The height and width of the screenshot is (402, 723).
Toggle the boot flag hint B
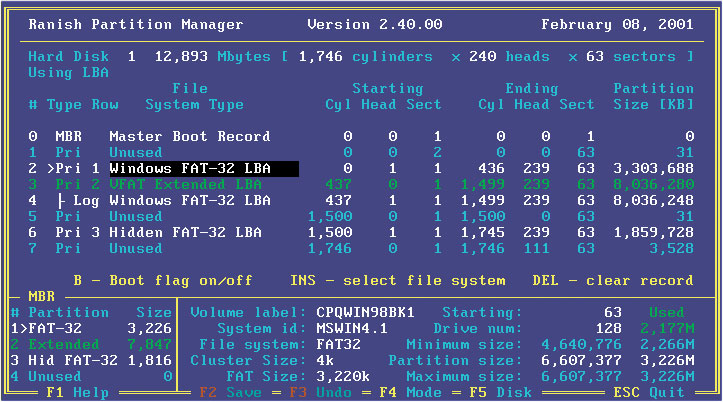pyautogui.click(x=162, y=280)
